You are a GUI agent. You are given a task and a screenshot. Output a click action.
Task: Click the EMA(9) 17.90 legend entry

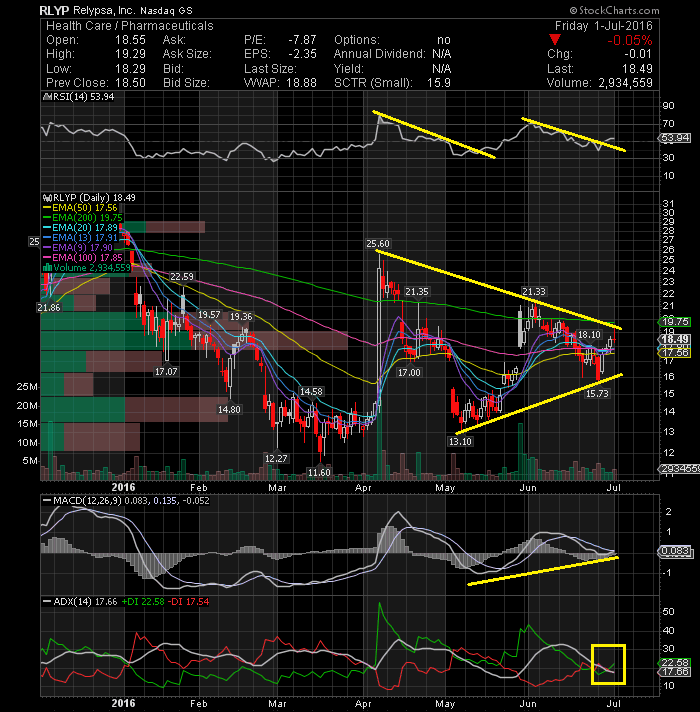[78, 247]
